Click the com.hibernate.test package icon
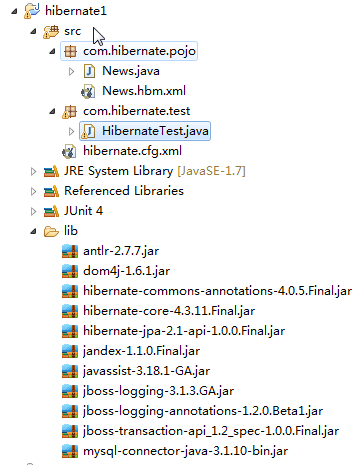This screenshot has height=465, width=362. click(x=70, y=111)
